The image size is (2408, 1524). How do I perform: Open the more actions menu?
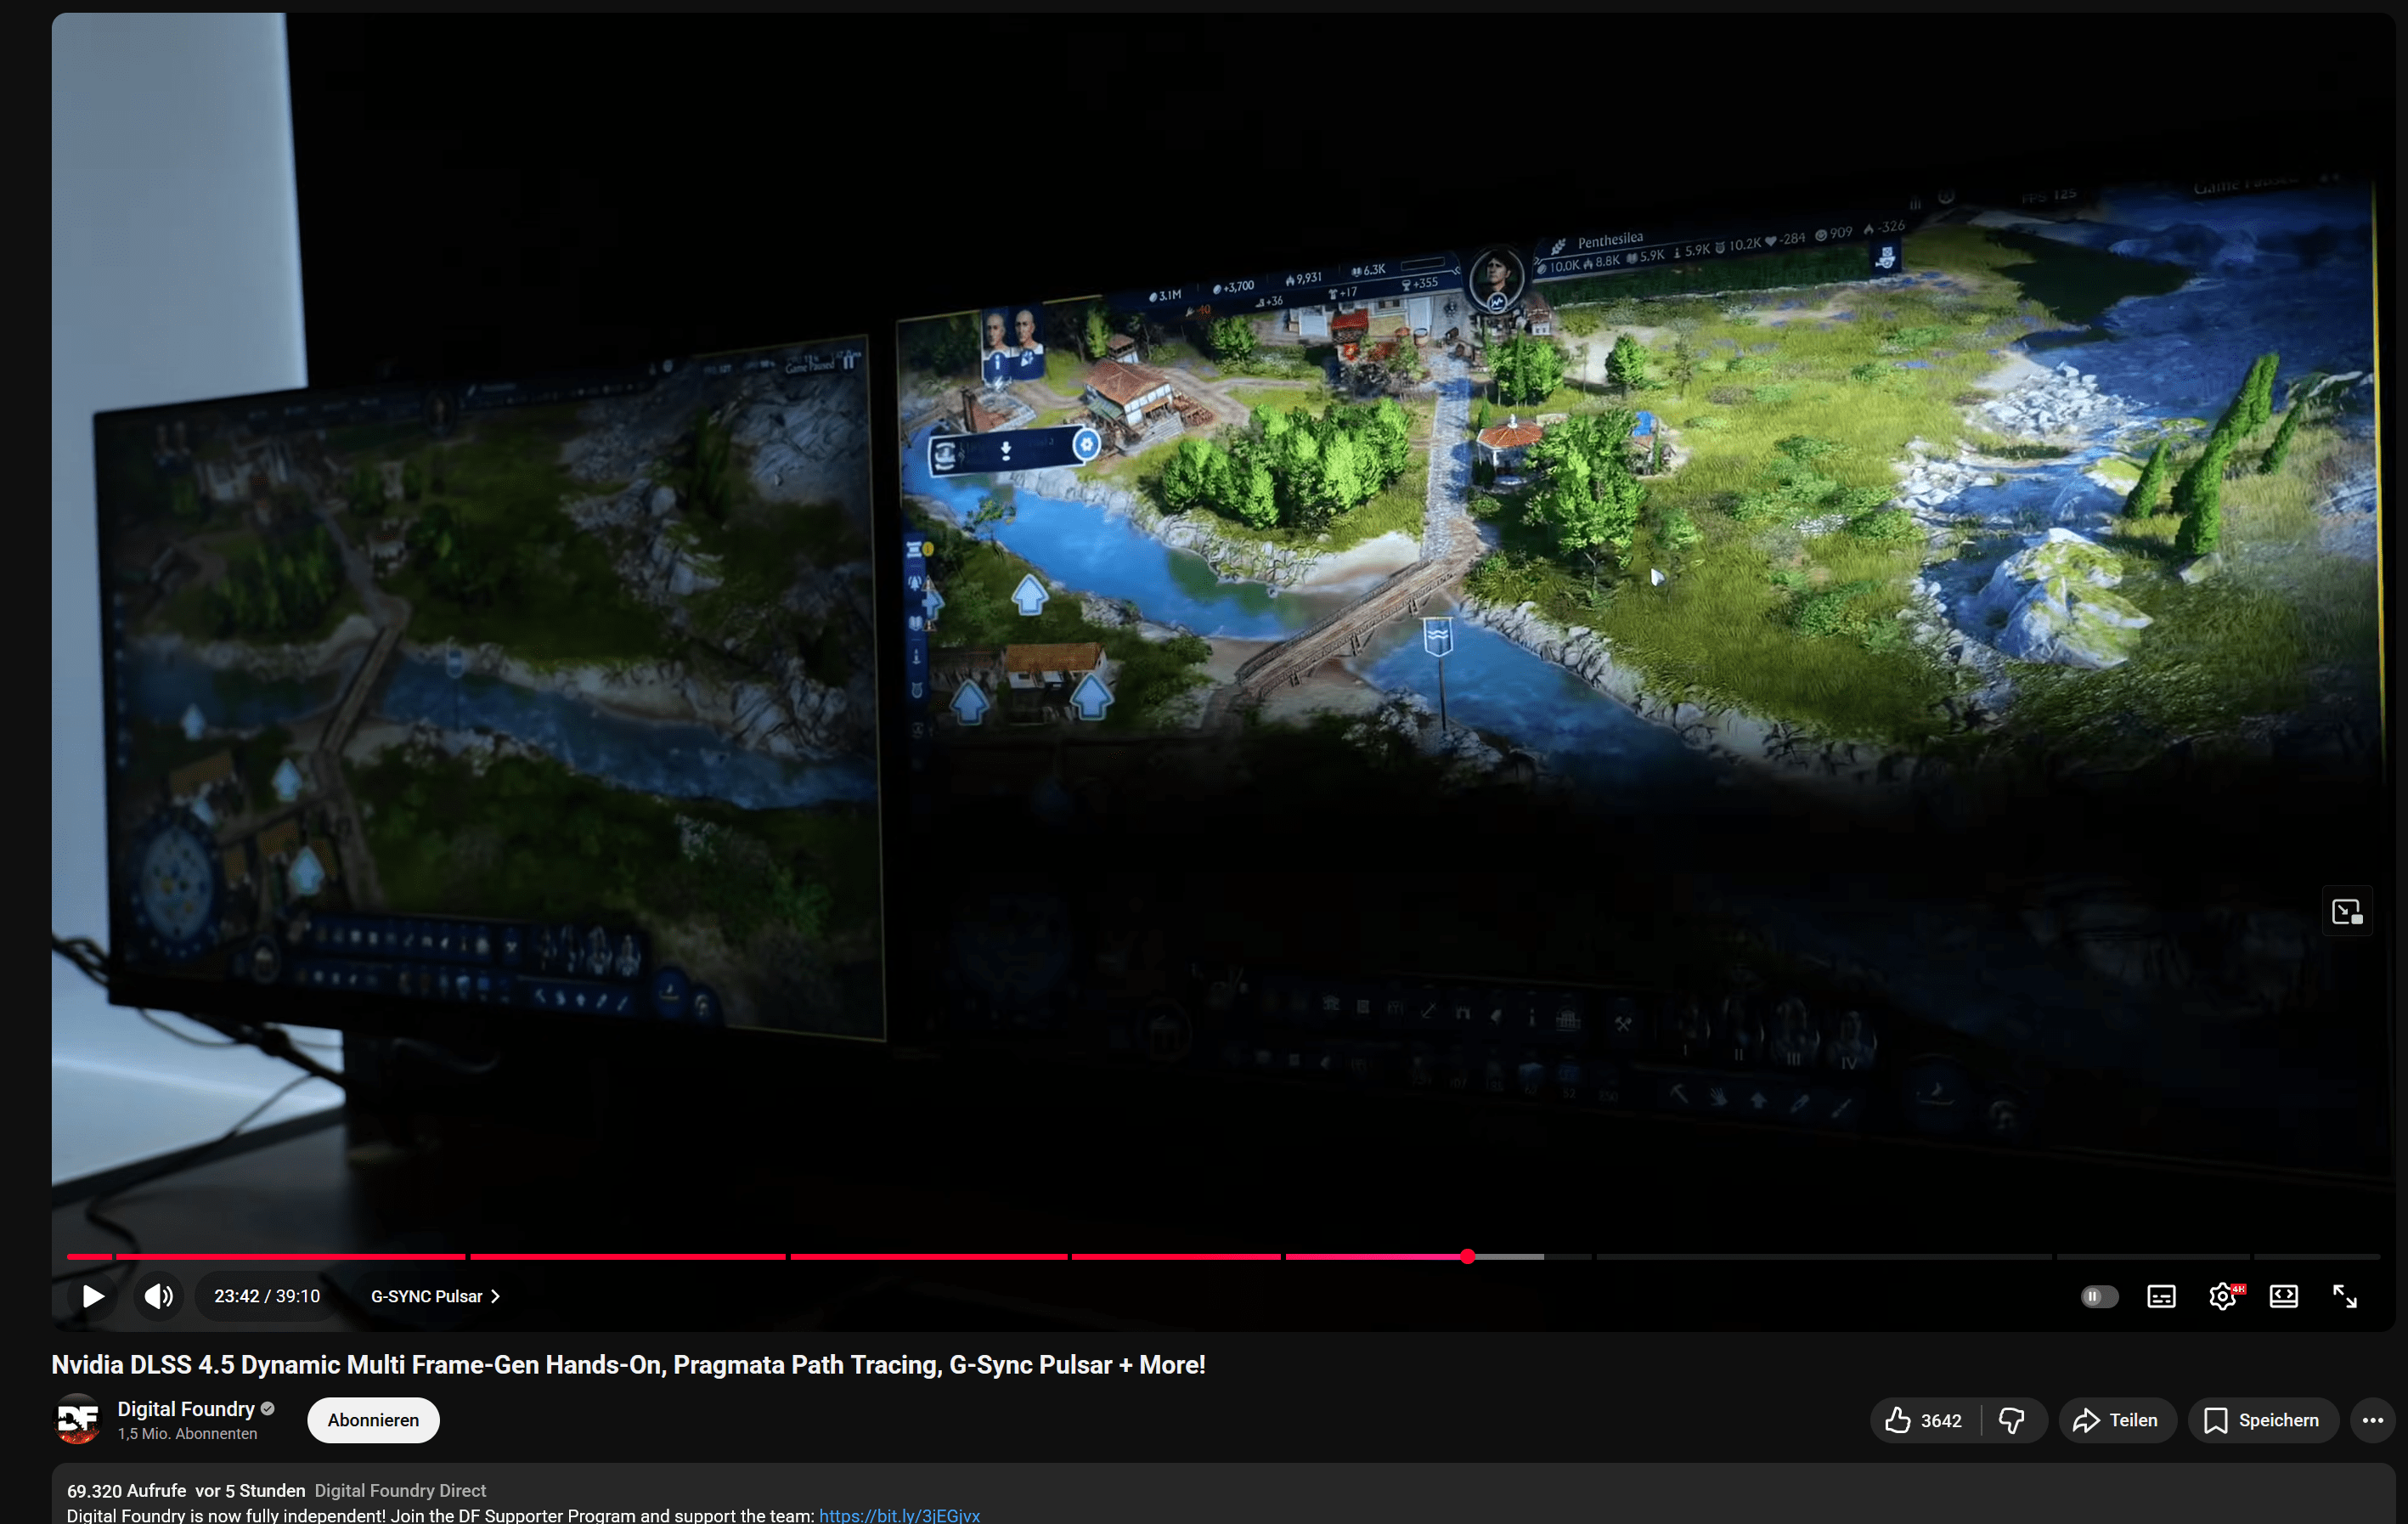pos(2372,1420)
